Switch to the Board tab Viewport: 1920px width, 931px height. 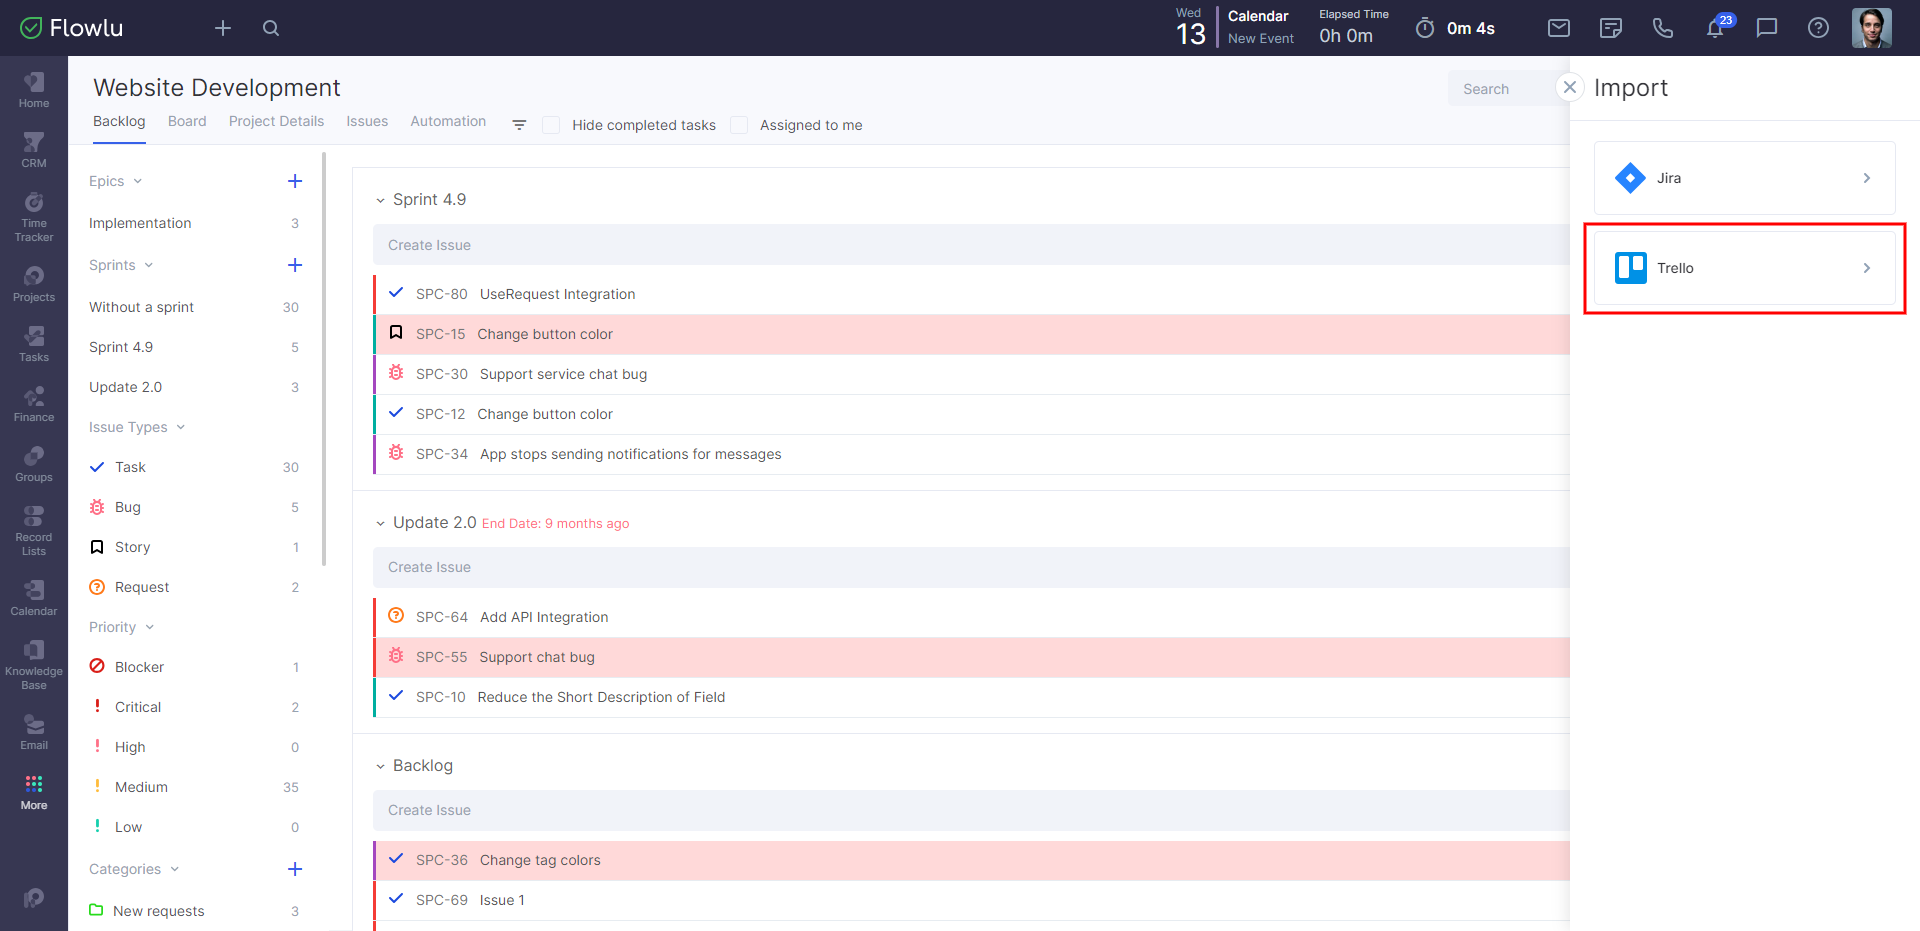tap(187, 121)
